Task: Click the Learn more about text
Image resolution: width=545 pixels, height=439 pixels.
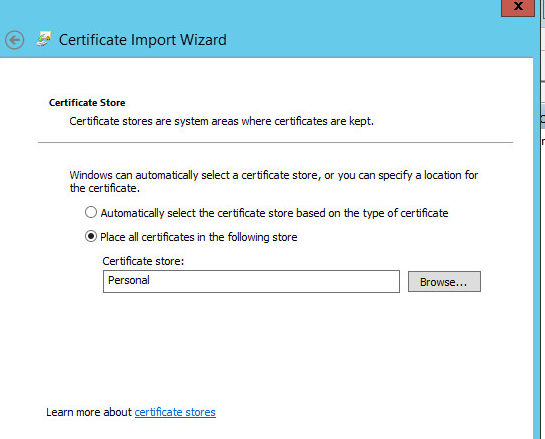Action: (89, 412)
